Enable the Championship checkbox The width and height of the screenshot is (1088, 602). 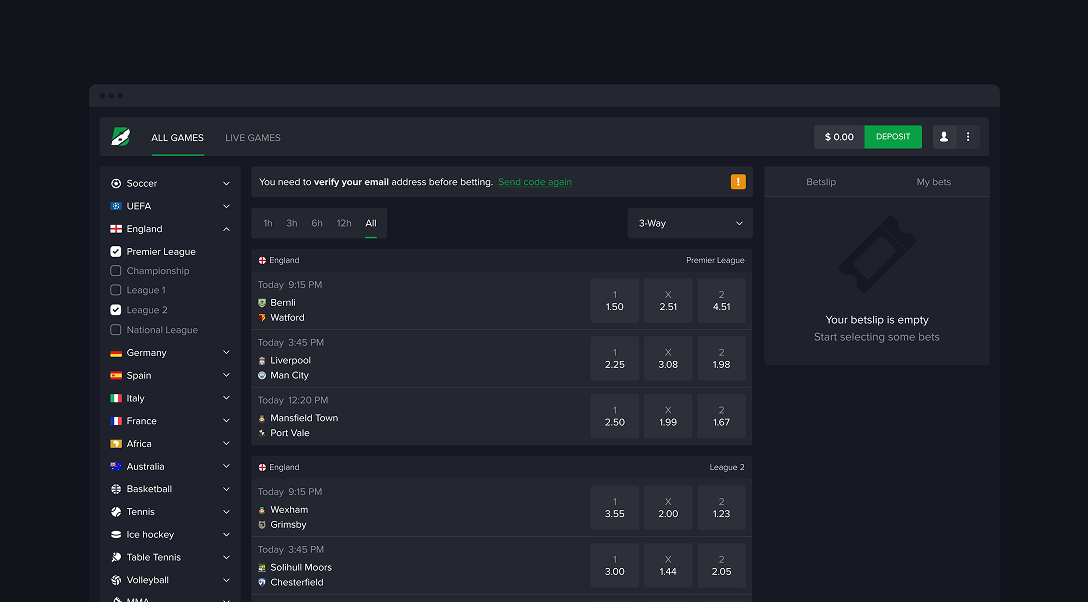pyautogui.click(x=116, y=271)
